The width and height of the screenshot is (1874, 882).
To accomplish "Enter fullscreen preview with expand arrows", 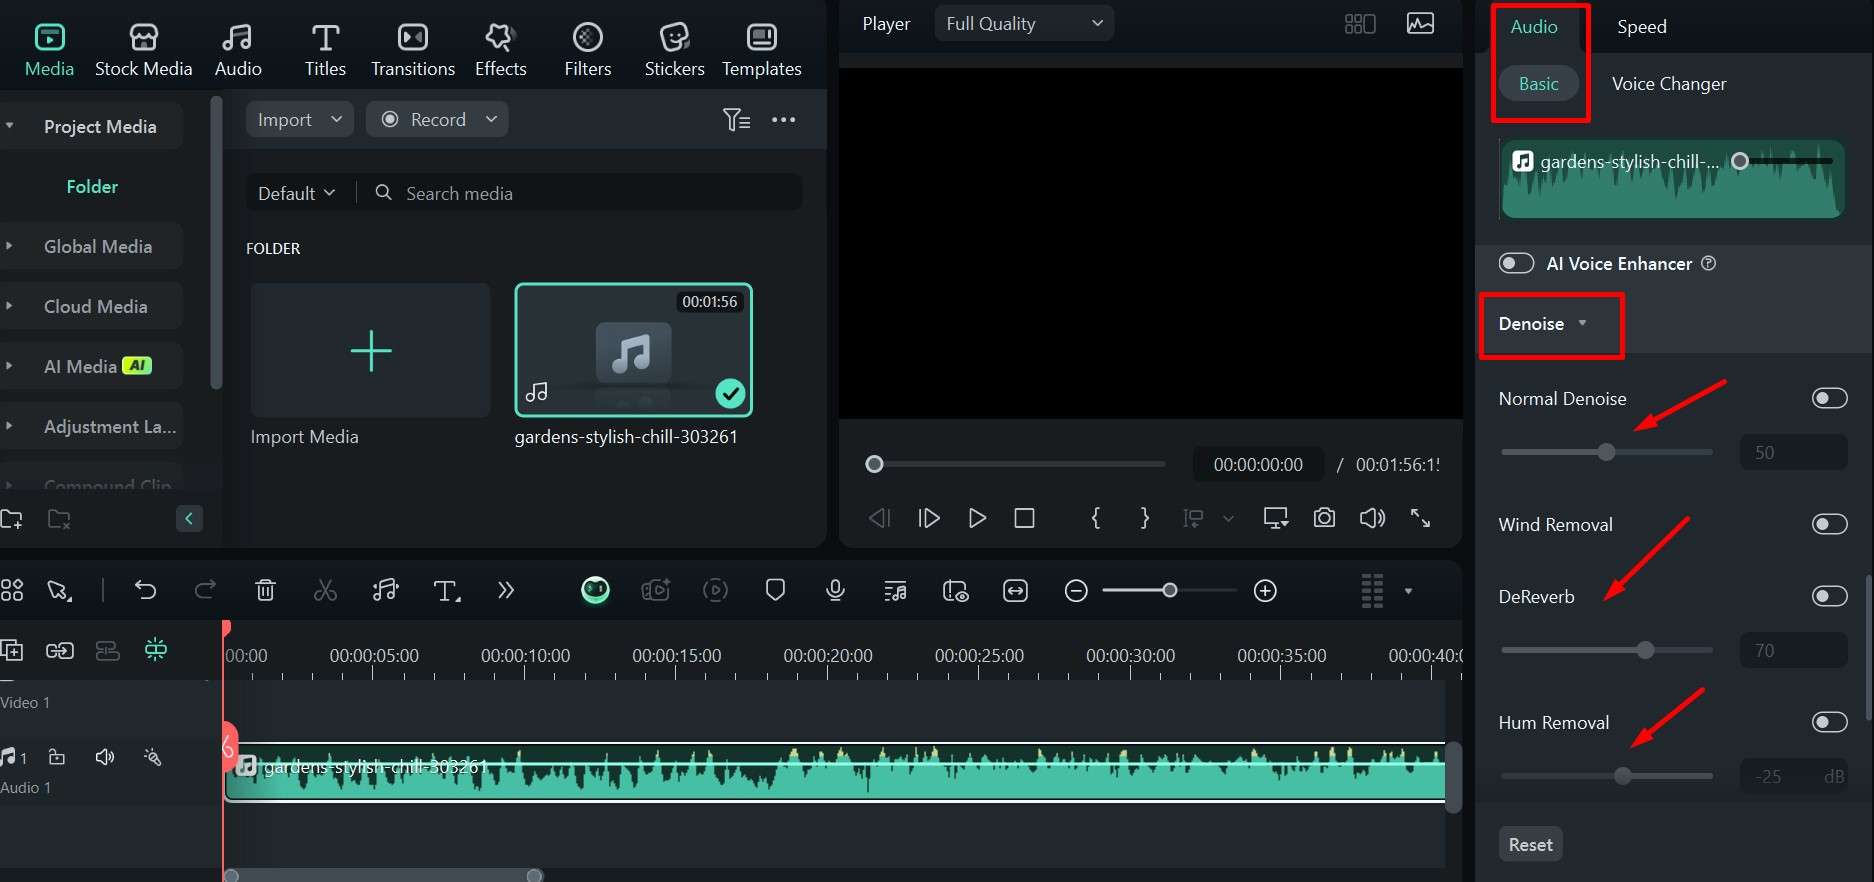I will click(1420, 518).
